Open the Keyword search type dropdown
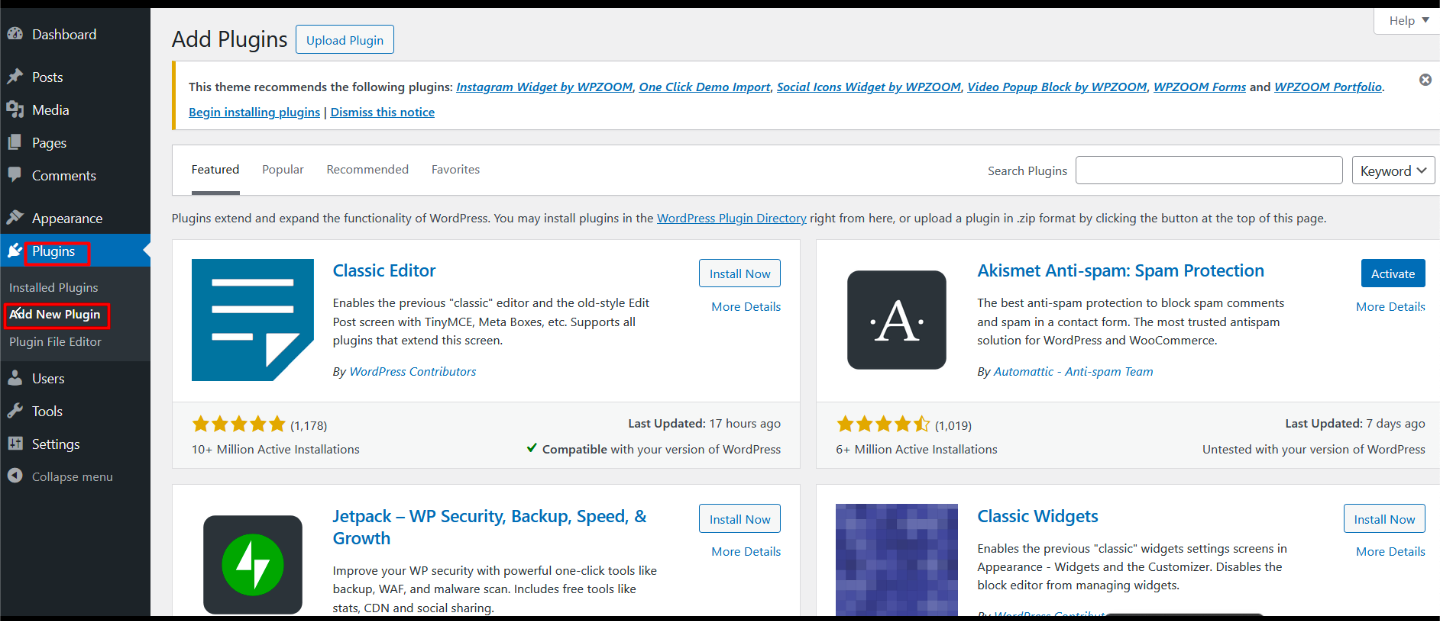This screenshot has height=621, width=1440. [x=1393, y=171]
